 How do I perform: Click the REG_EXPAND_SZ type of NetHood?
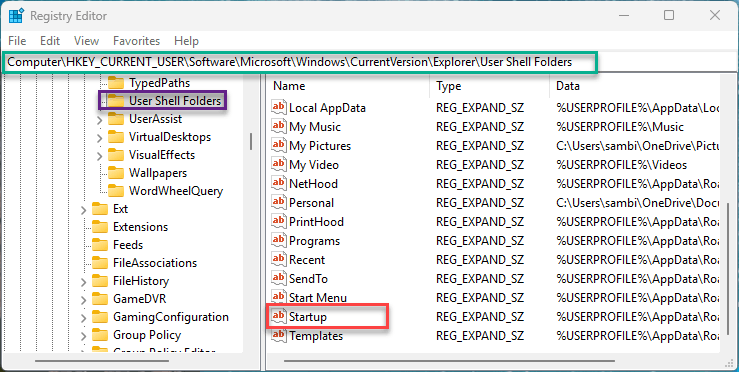point(480,184)
